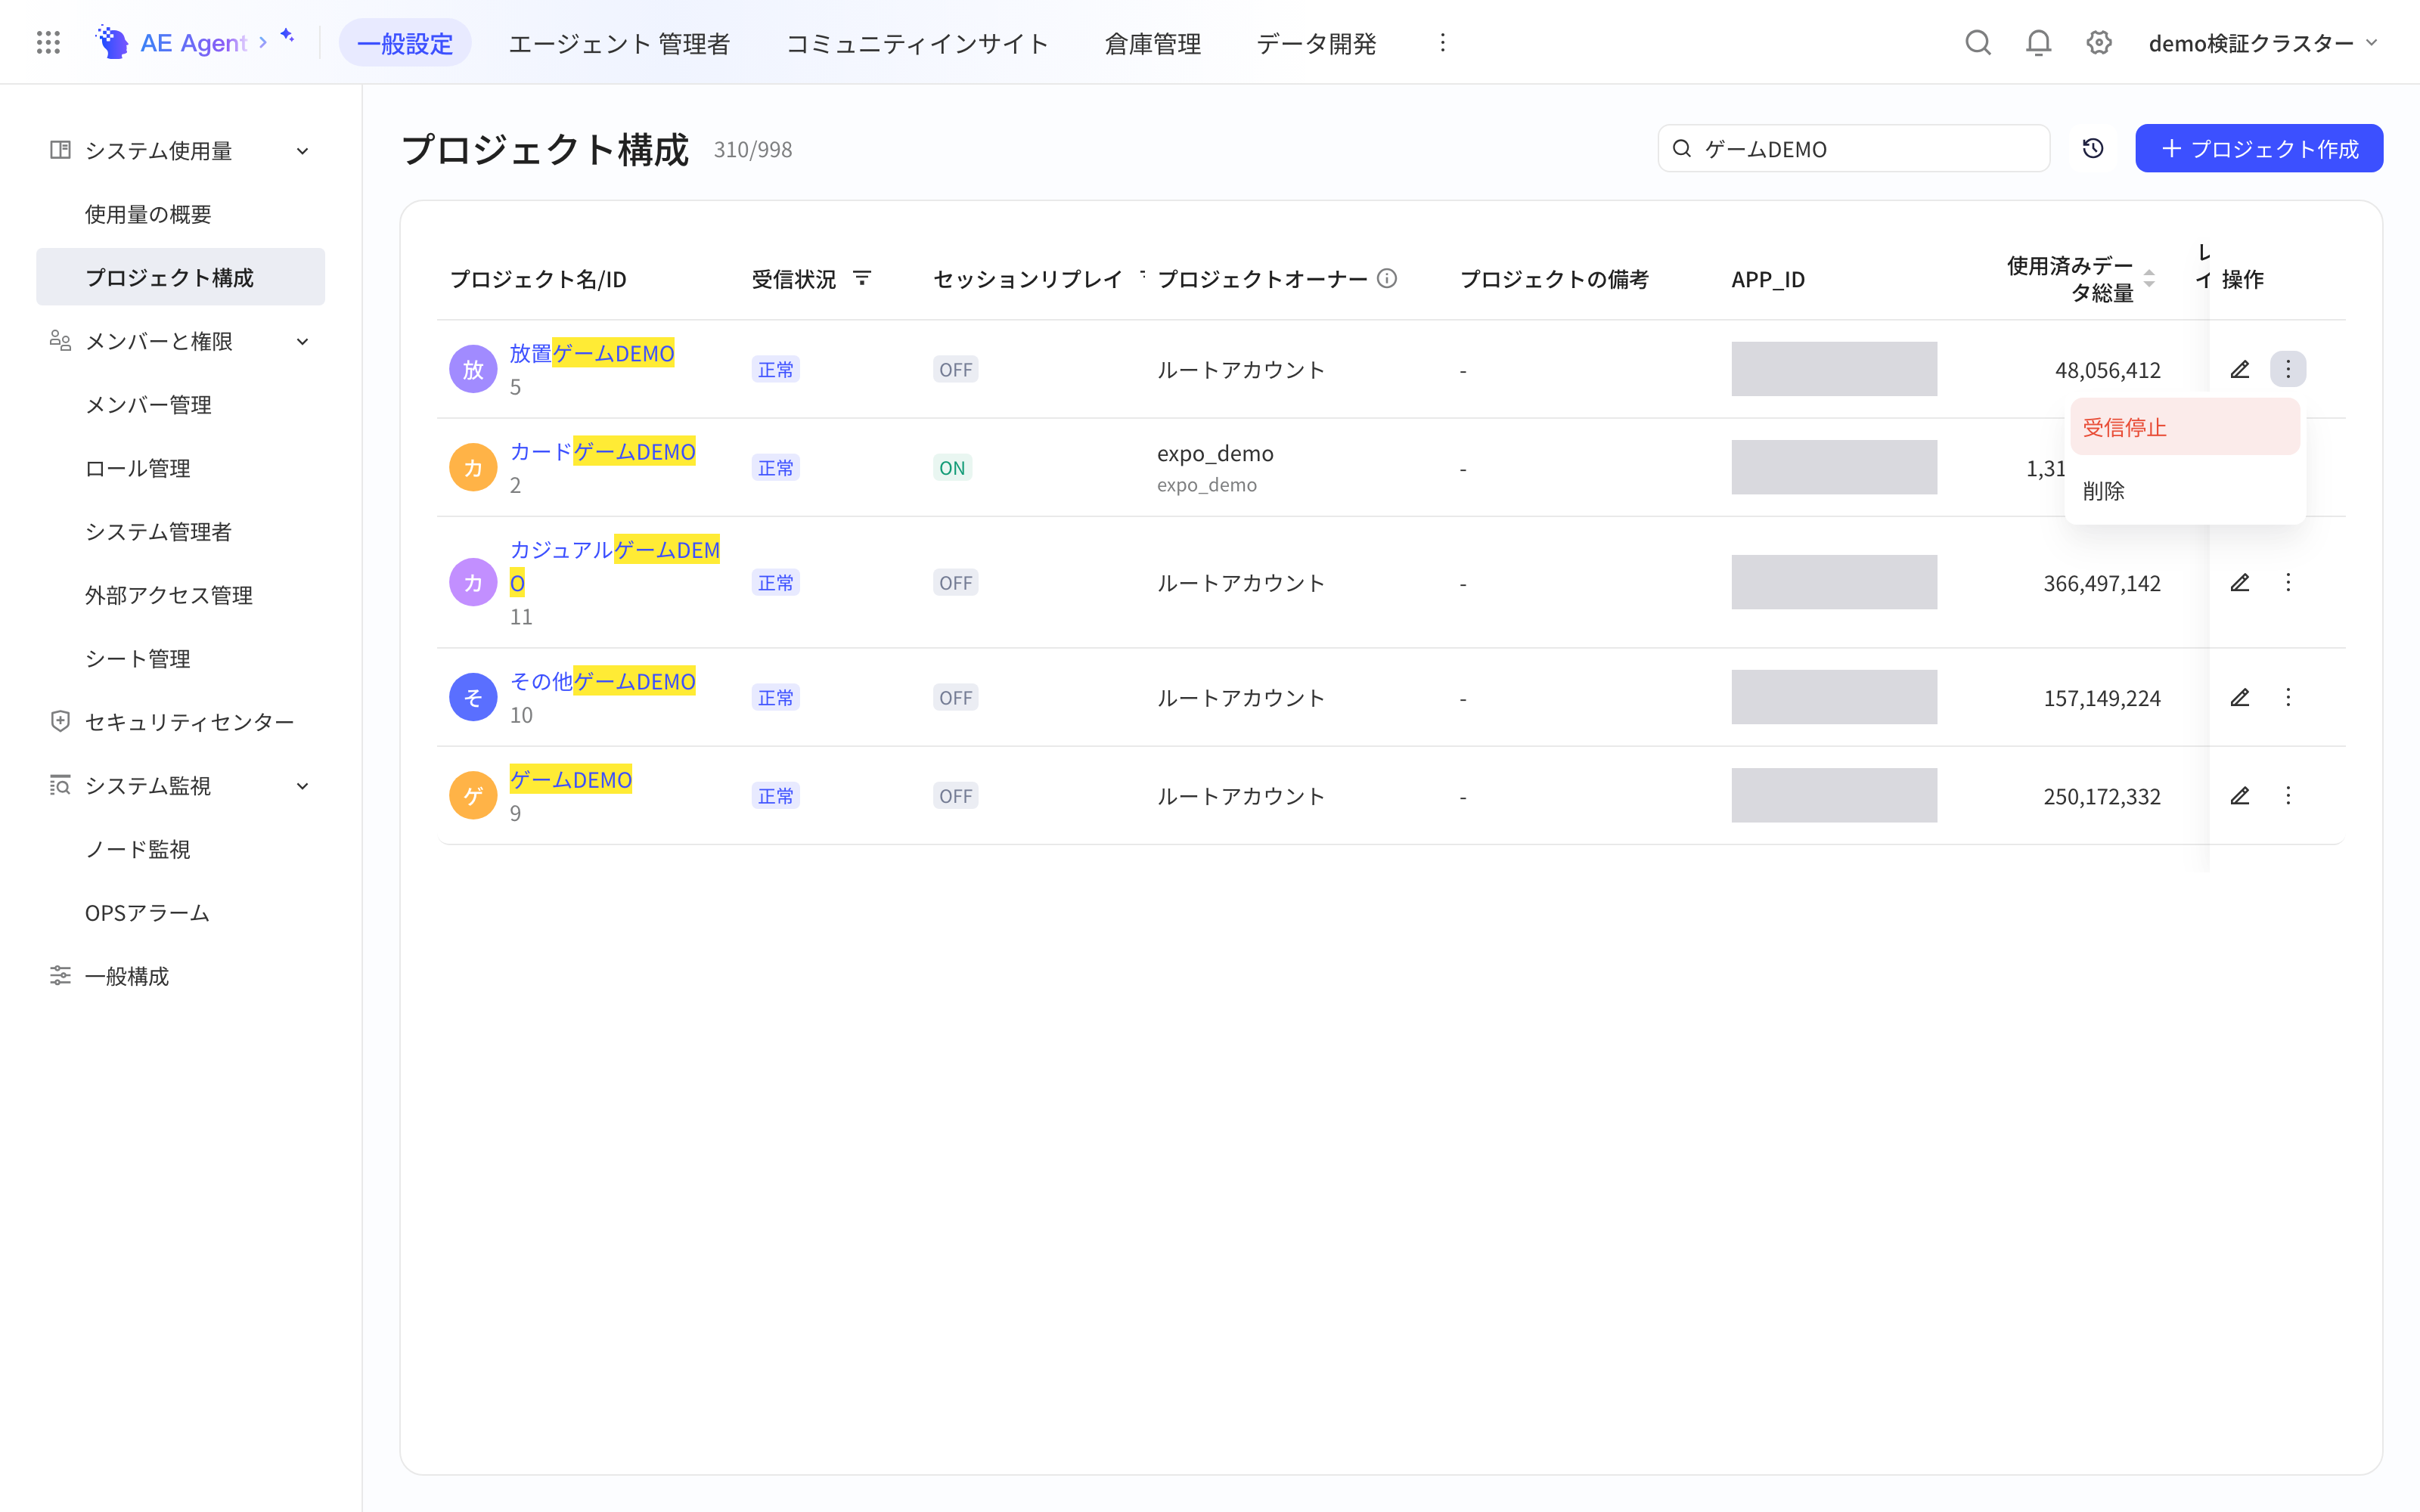This screenshot has height=1512, width=2420.
Task: Open the top nav more options icon
Action: 1442,42
